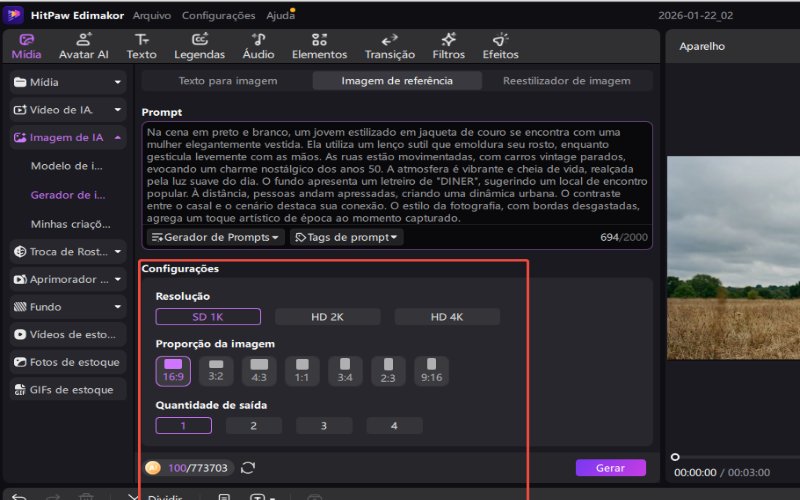Viewport: 800px width, 500px height.
Task: Open the Configurações menu
Action: pyautogui.click(x=218, y=15)
